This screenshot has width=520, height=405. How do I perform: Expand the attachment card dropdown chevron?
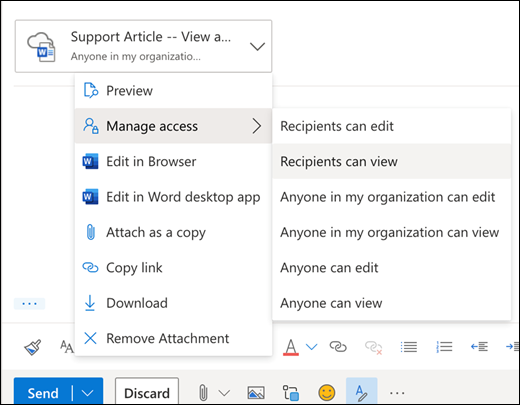coord(257,46)
